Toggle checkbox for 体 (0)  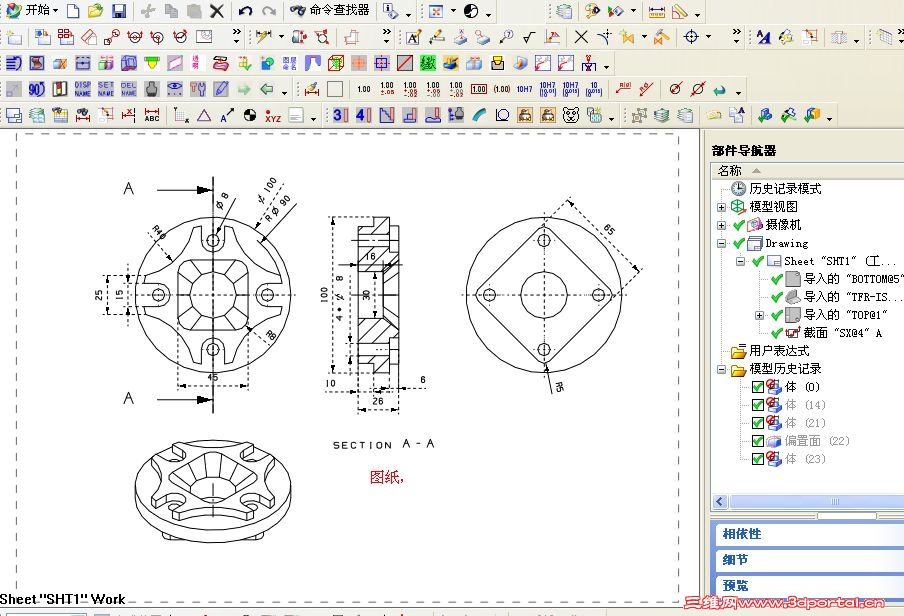[758, 387]
